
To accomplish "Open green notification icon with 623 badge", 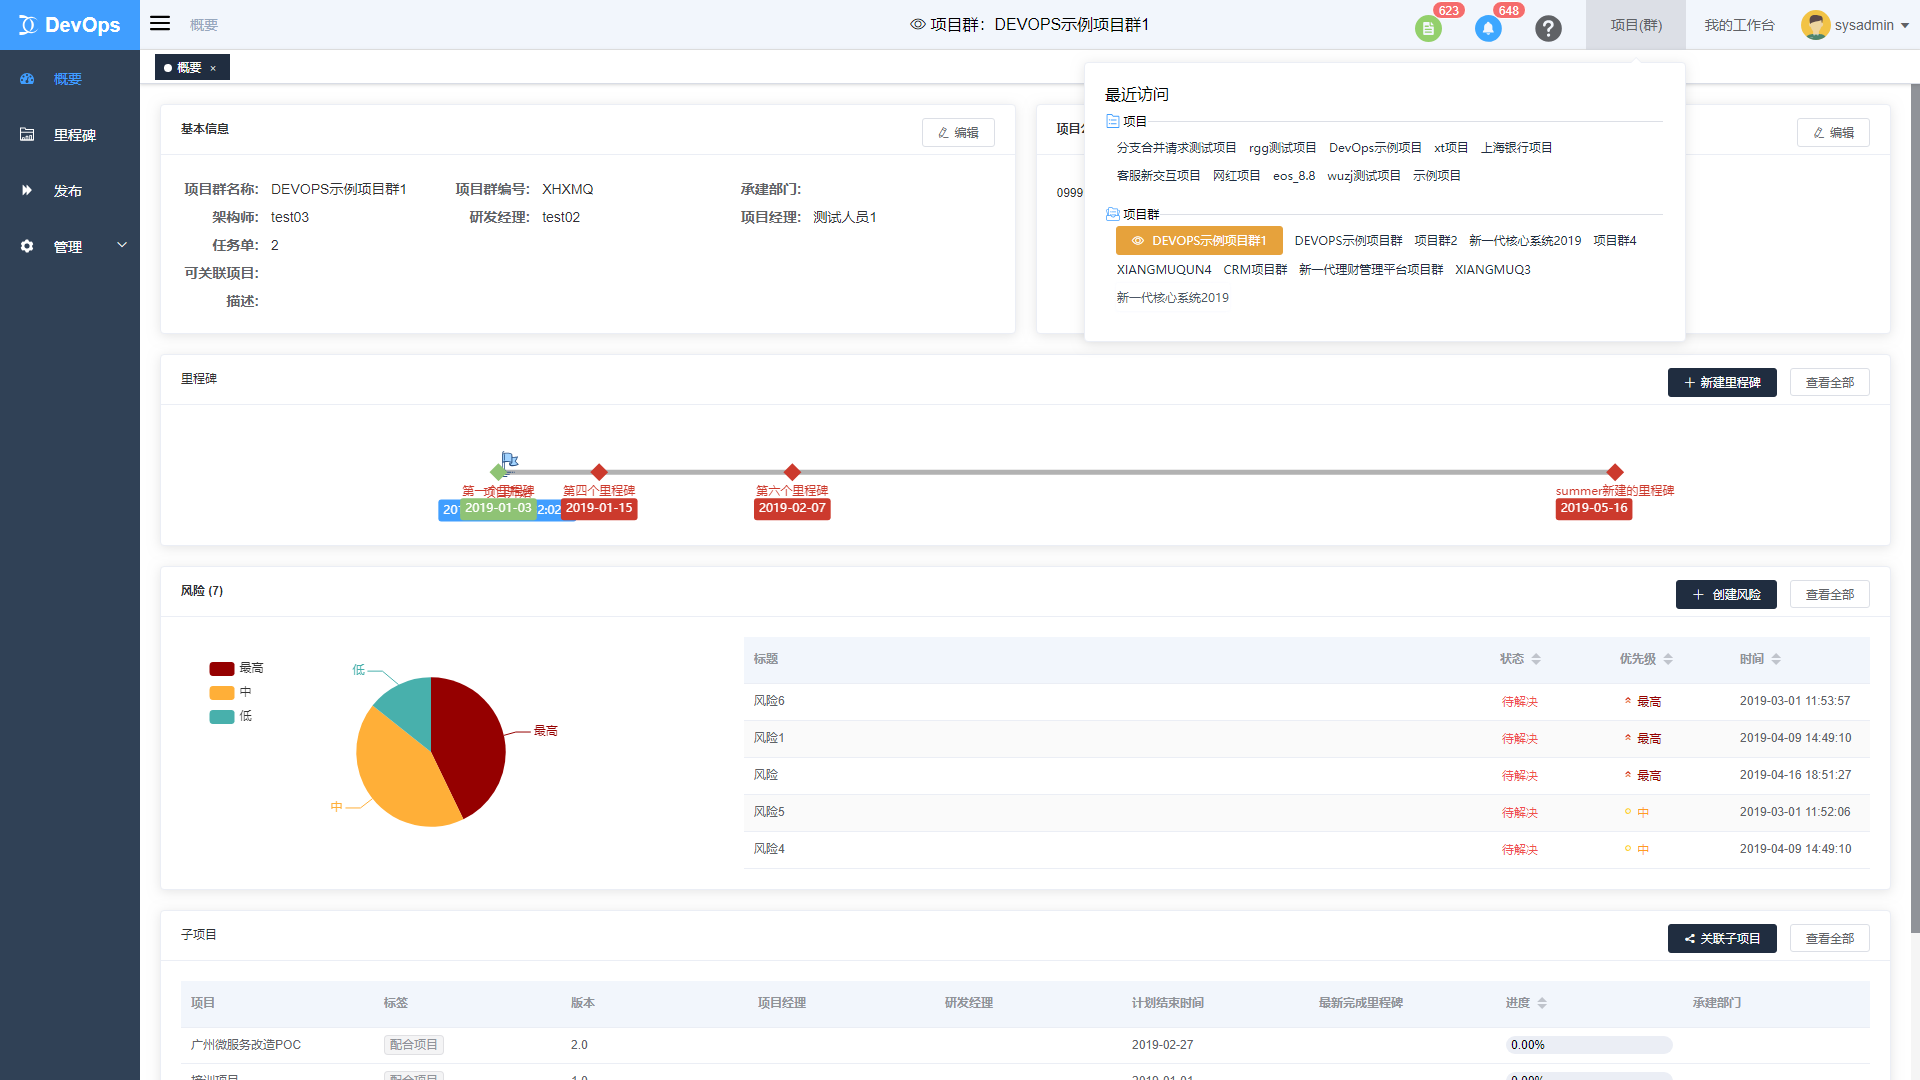I will click(1428, 29).
